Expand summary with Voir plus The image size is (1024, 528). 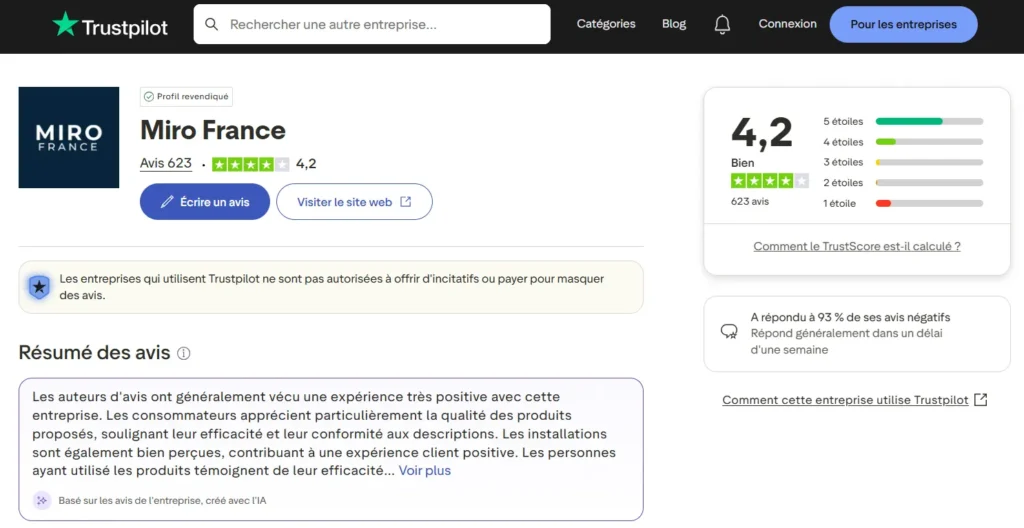click(x=425, y=470)
